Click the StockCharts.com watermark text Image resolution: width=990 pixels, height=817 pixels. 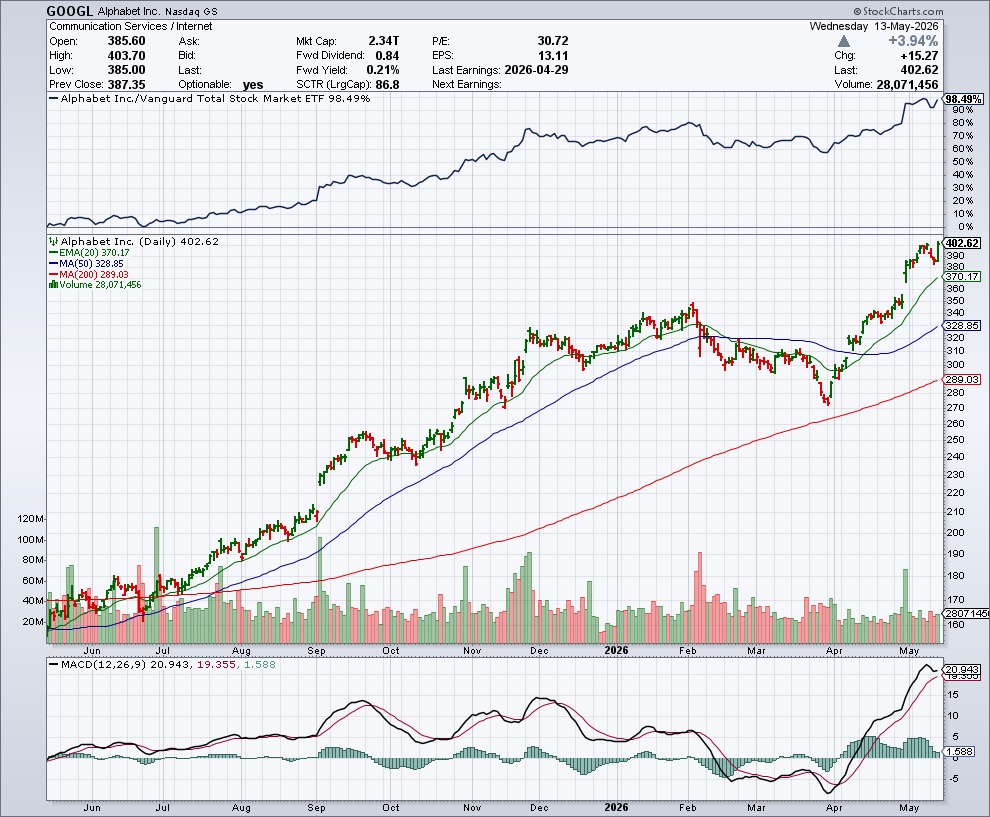[x=898, y=11]
